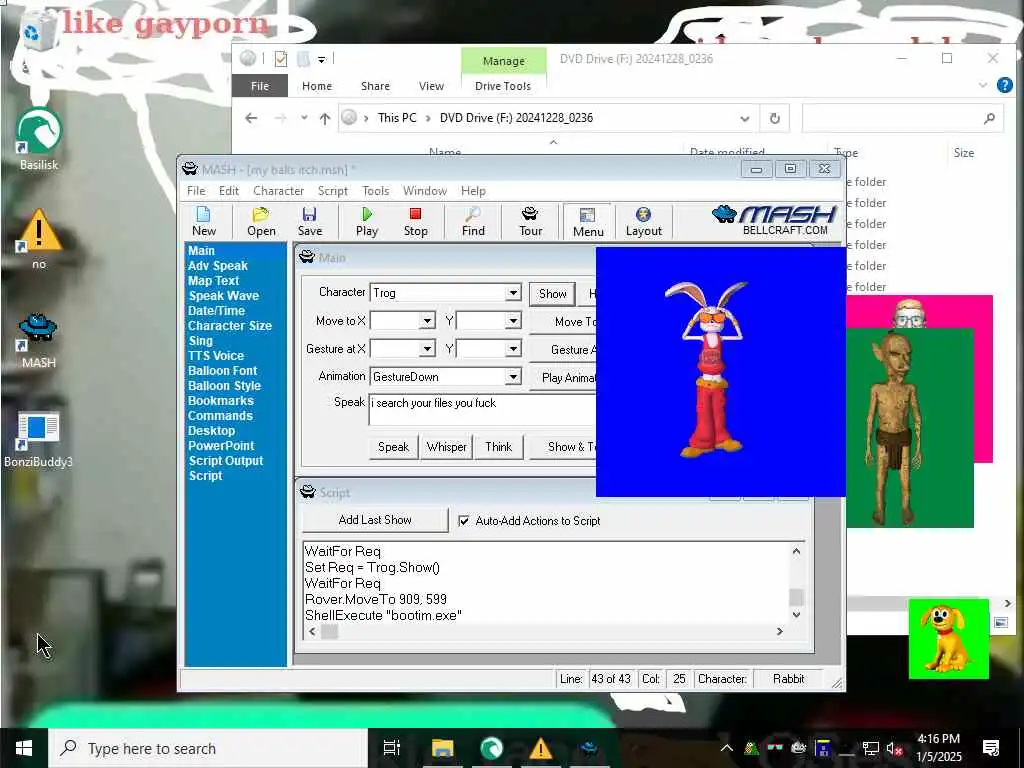
Task: Click in the Speak text field
Action: click(483, 410)
